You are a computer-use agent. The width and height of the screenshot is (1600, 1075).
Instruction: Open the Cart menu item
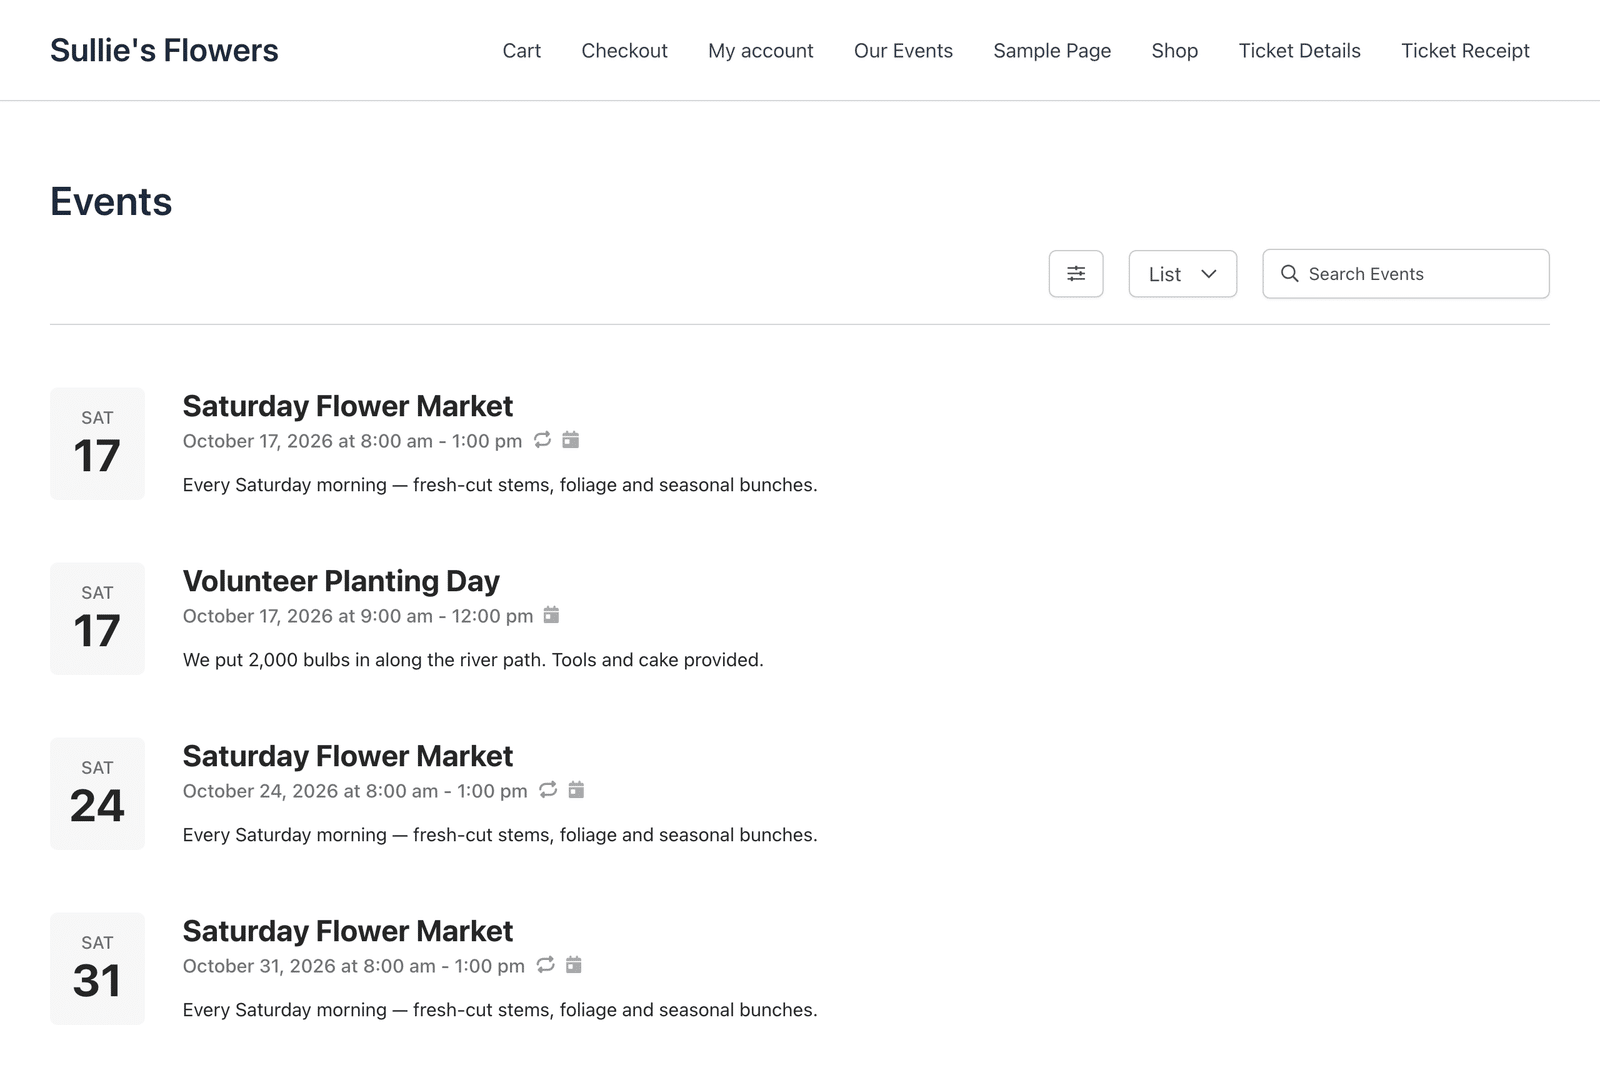[x=522, y=51]
